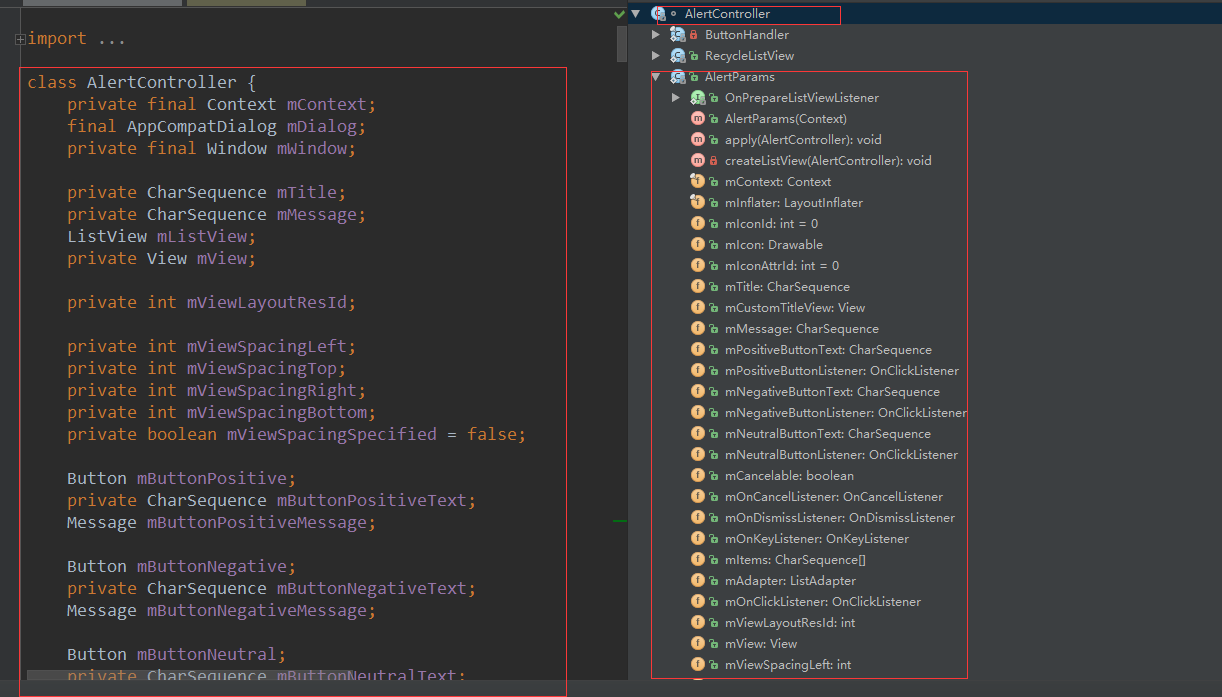Expand the RecycleListView node
The image size is (1222, 697).
tap(656, 56)
